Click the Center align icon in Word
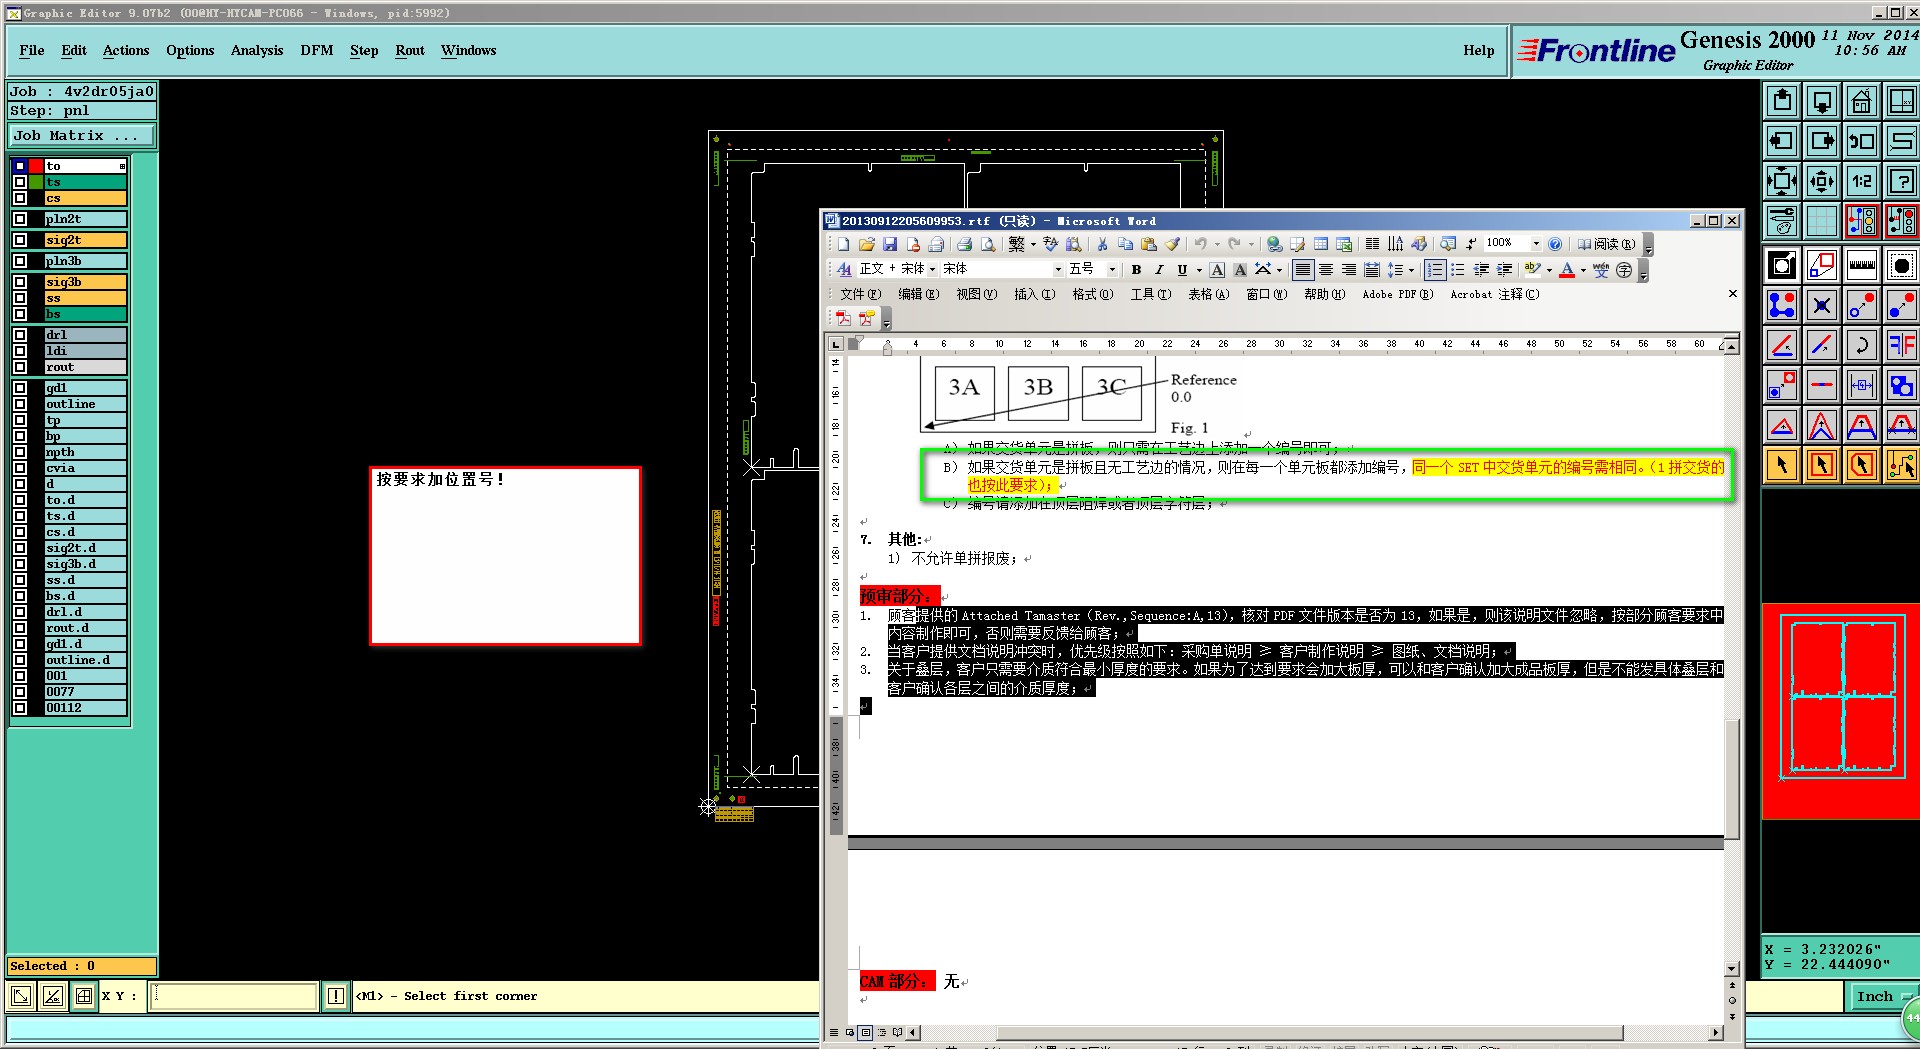 pos(1326,270)
